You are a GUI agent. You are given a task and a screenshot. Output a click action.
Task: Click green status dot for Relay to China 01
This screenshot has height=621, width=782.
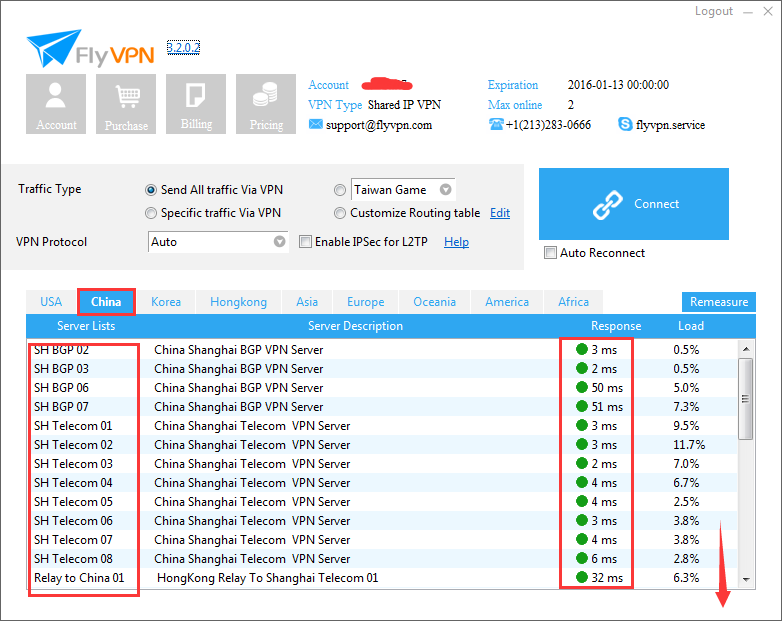click(582, 577)
